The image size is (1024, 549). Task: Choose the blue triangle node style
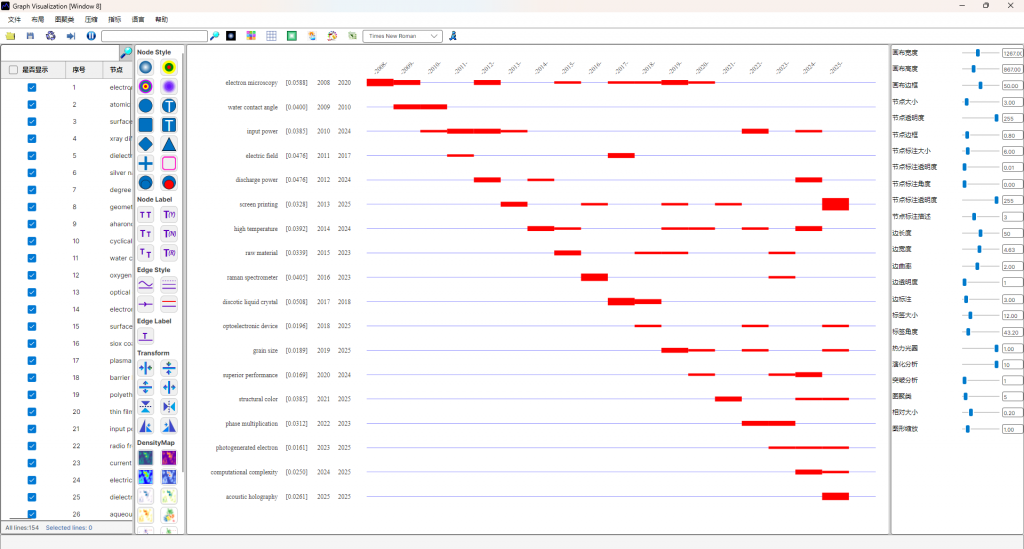coord(169,144)
